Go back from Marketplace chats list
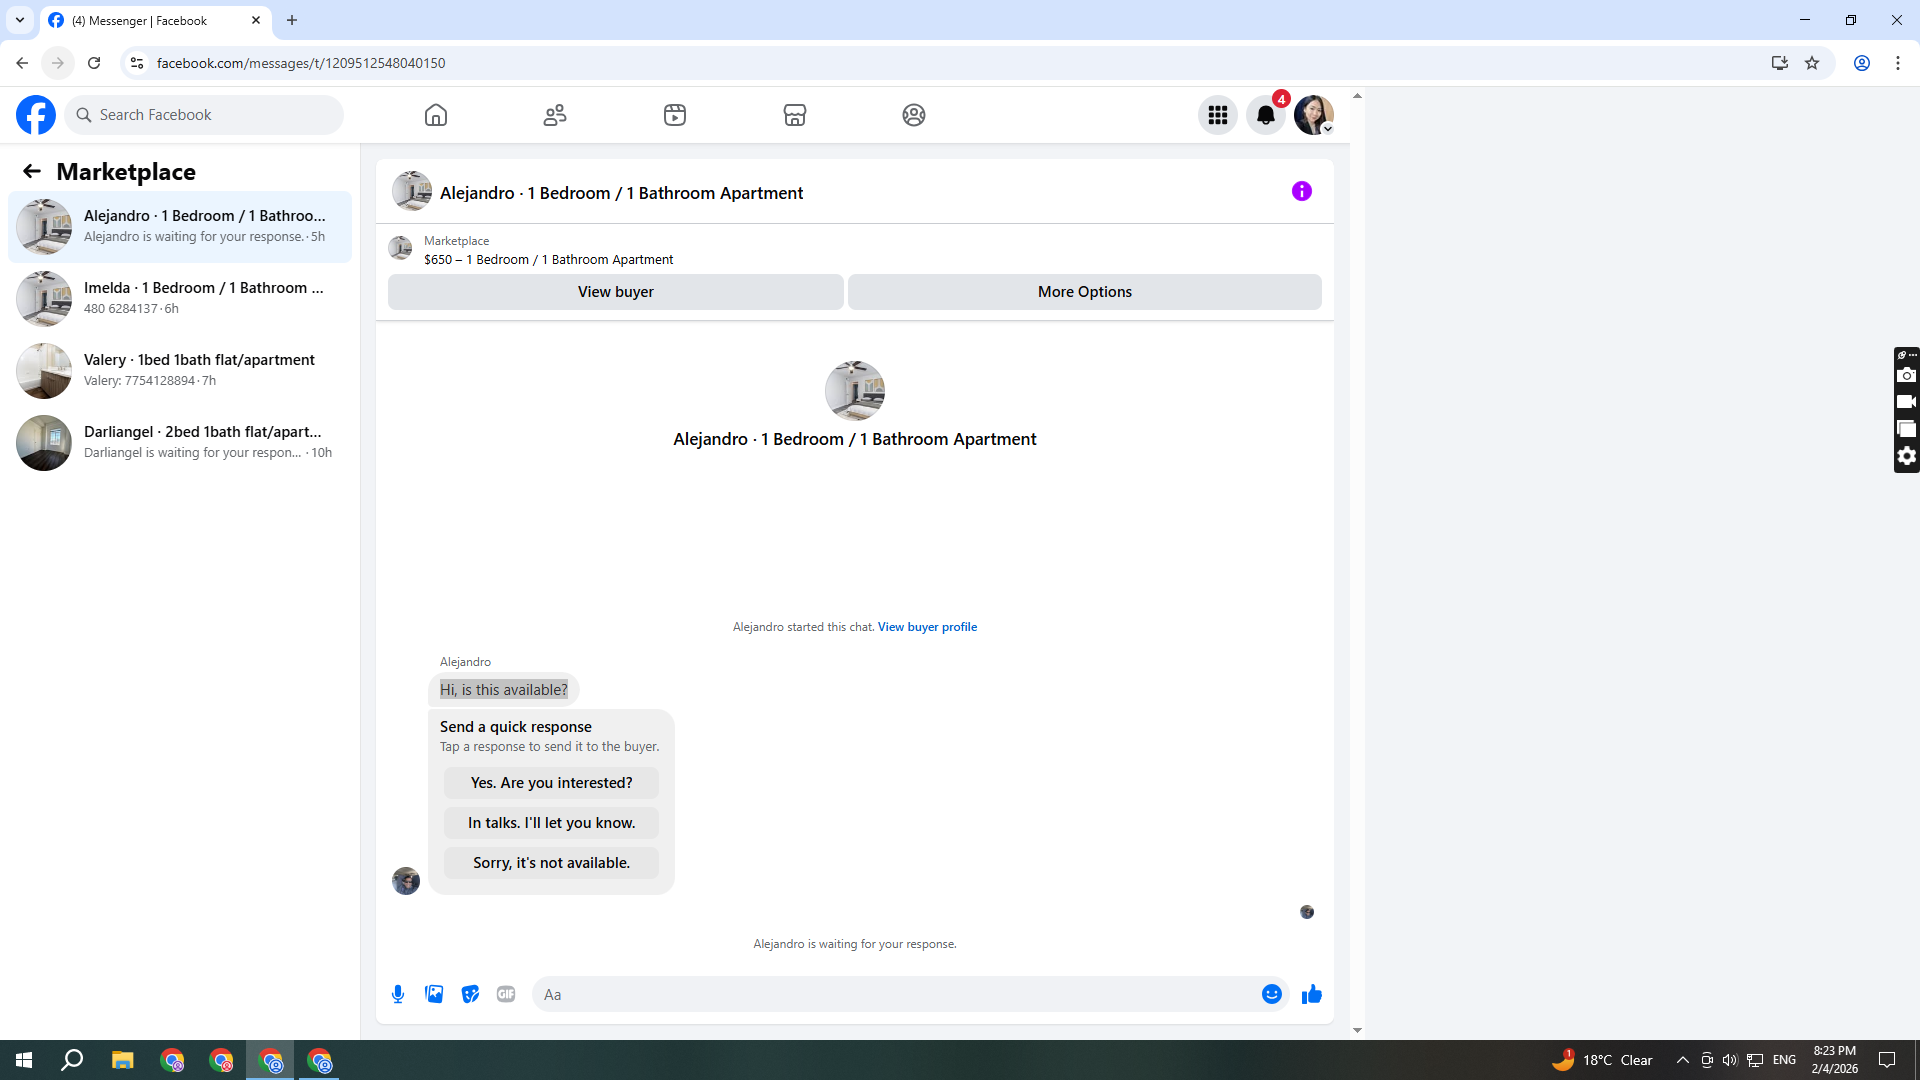 pyautogui.click(x=32, y=171)
